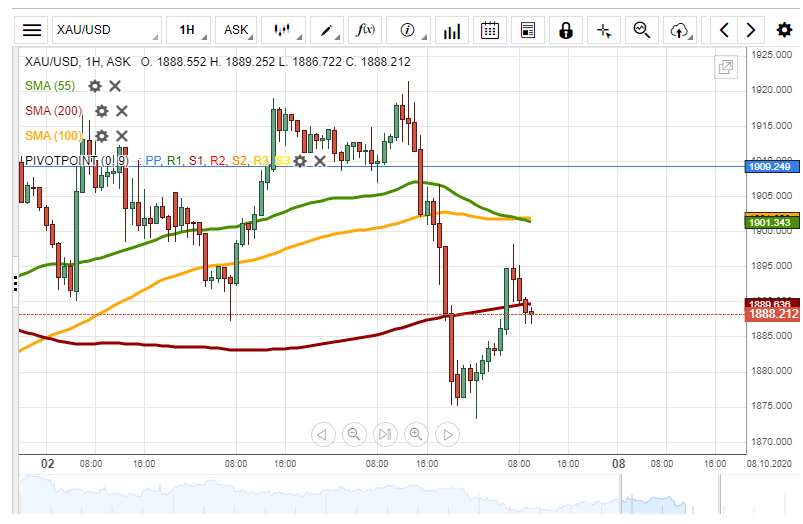The height and width of the screenshot is (524, 803).
Task: Zoom out with the minus magnifier
Action: point(354,434)
